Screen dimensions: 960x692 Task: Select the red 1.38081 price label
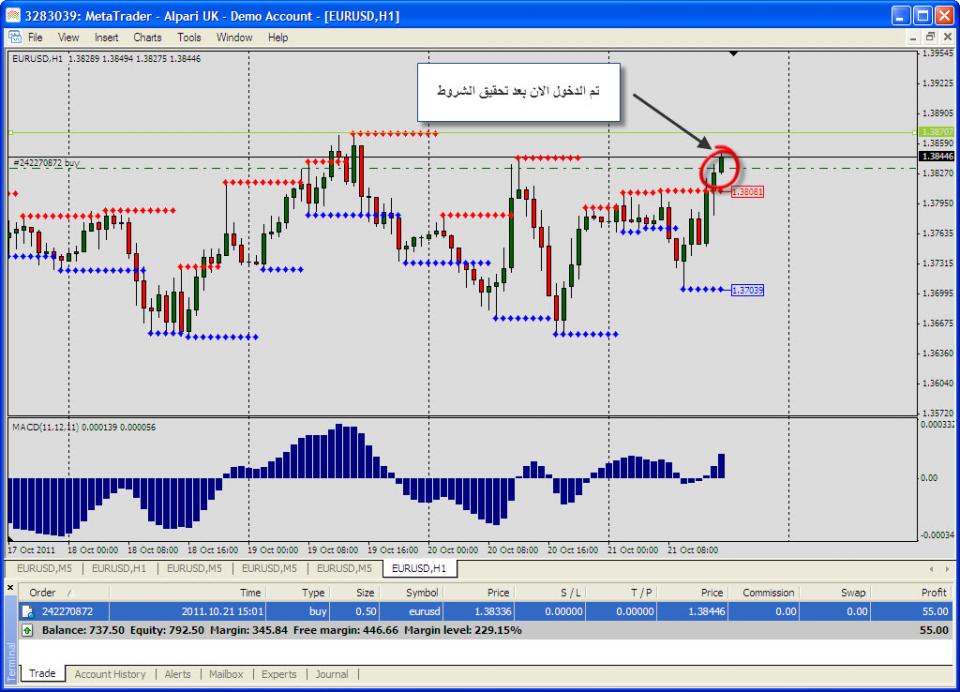pyautogui.click(x=747, y=191)
